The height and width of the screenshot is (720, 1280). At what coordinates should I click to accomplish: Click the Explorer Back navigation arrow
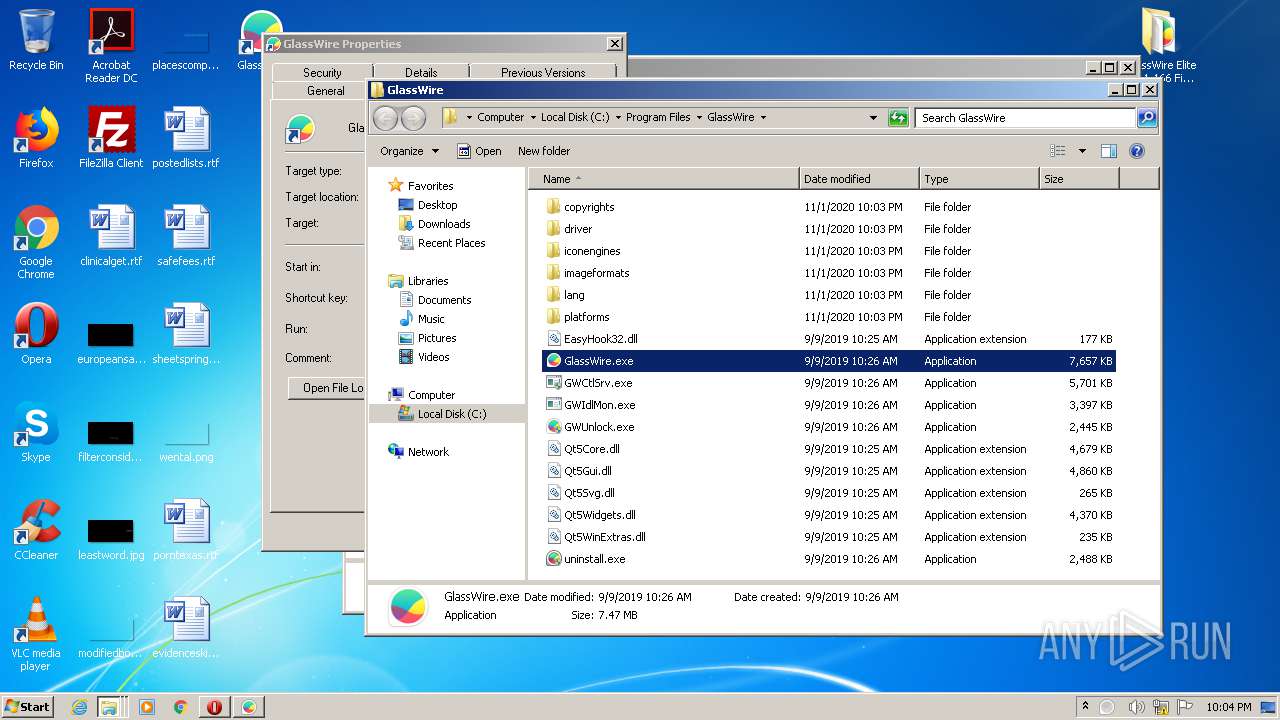pos(385,118)
